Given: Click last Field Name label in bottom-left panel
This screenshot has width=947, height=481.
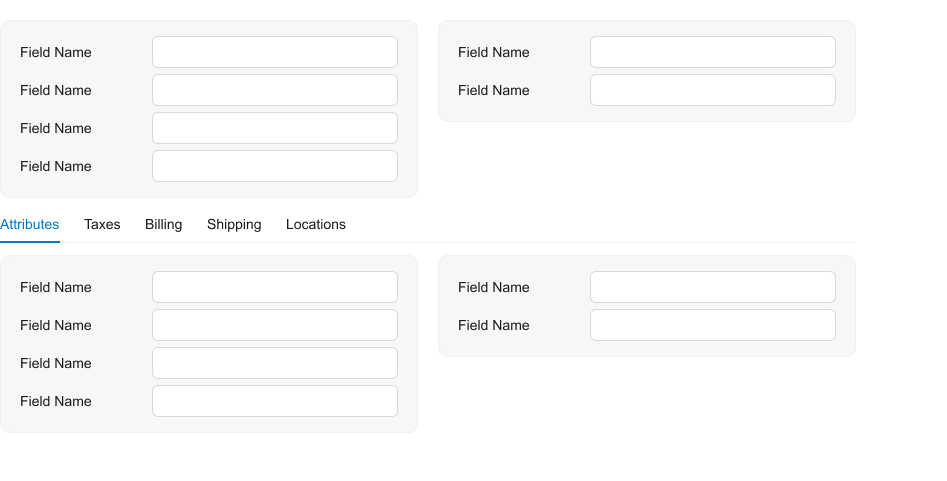Looking at the screenshot, I should pyautogui.click(x=56, y=401).
